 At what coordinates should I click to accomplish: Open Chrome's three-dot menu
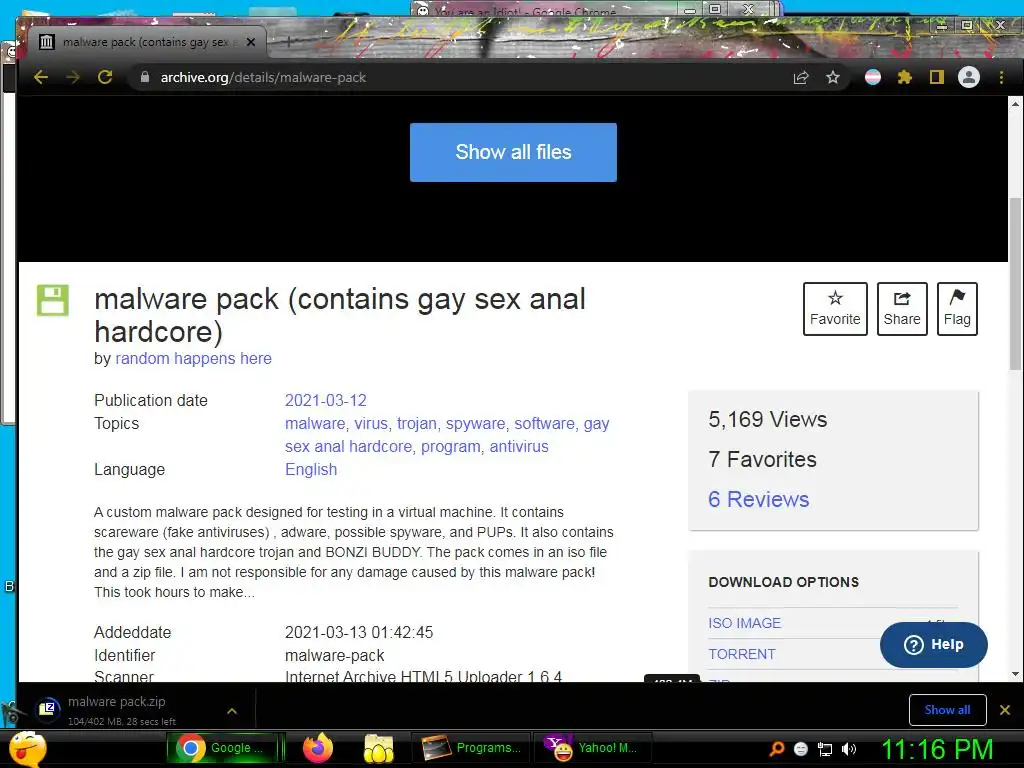point(1001,78)
